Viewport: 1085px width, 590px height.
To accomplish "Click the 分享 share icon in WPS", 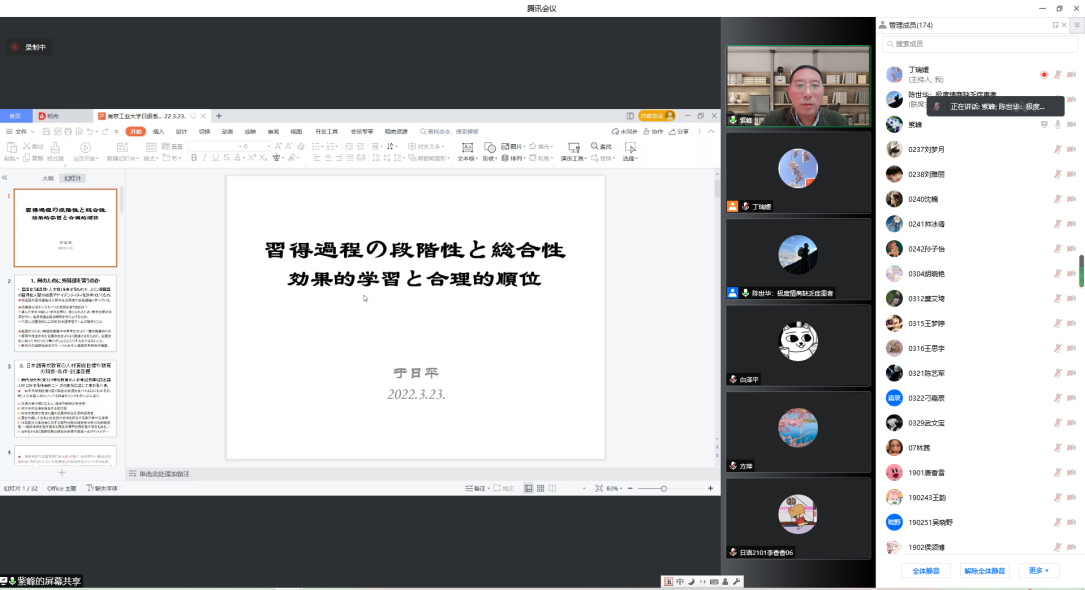I will point(679,131).
